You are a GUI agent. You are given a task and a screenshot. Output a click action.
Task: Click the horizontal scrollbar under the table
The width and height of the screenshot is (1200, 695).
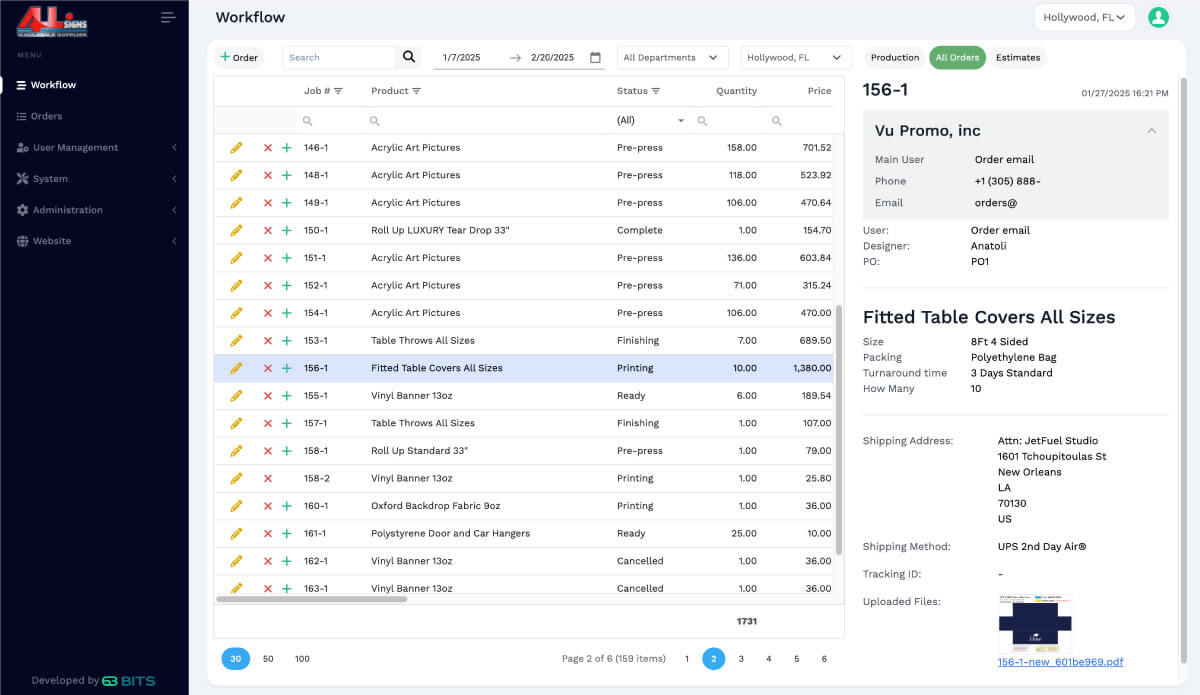coord(311,598)
